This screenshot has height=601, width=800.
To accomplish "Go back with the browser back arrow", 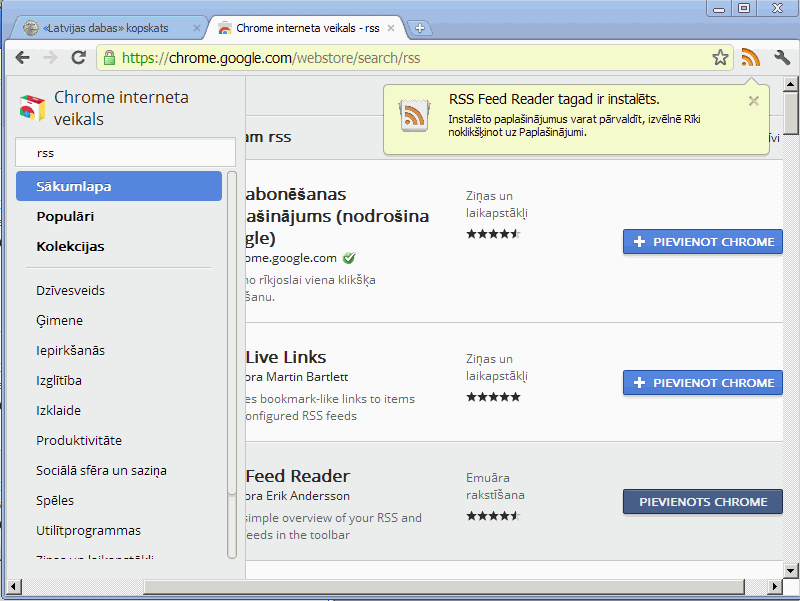I will tap(23, 58).
